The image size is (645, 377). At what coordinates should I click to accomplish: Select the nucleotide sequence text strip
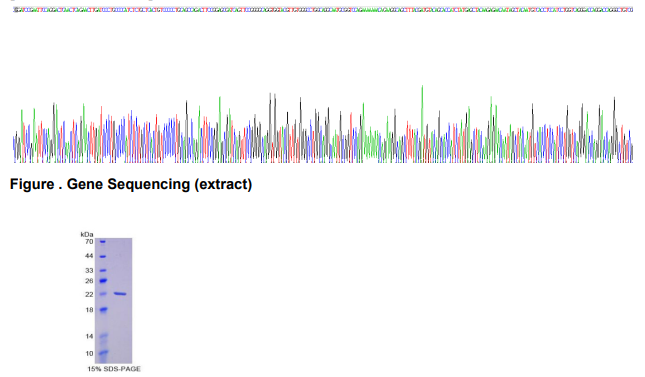click(323, 9)
